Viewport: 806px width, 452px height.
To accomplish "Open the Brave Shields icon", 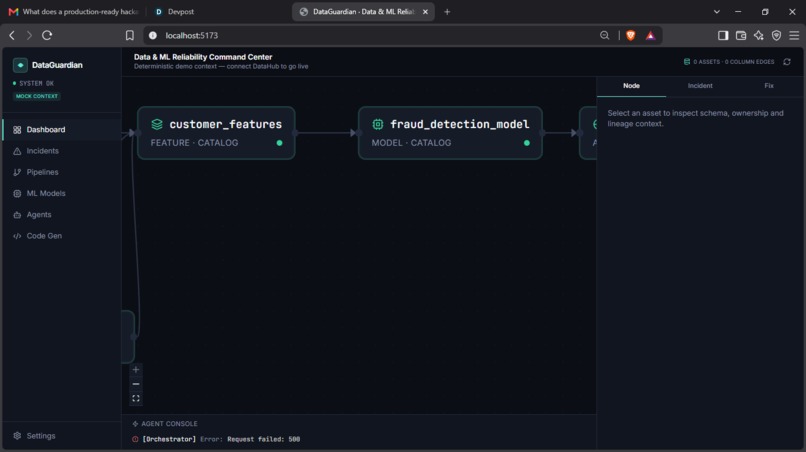I will [x=631, y=35].
